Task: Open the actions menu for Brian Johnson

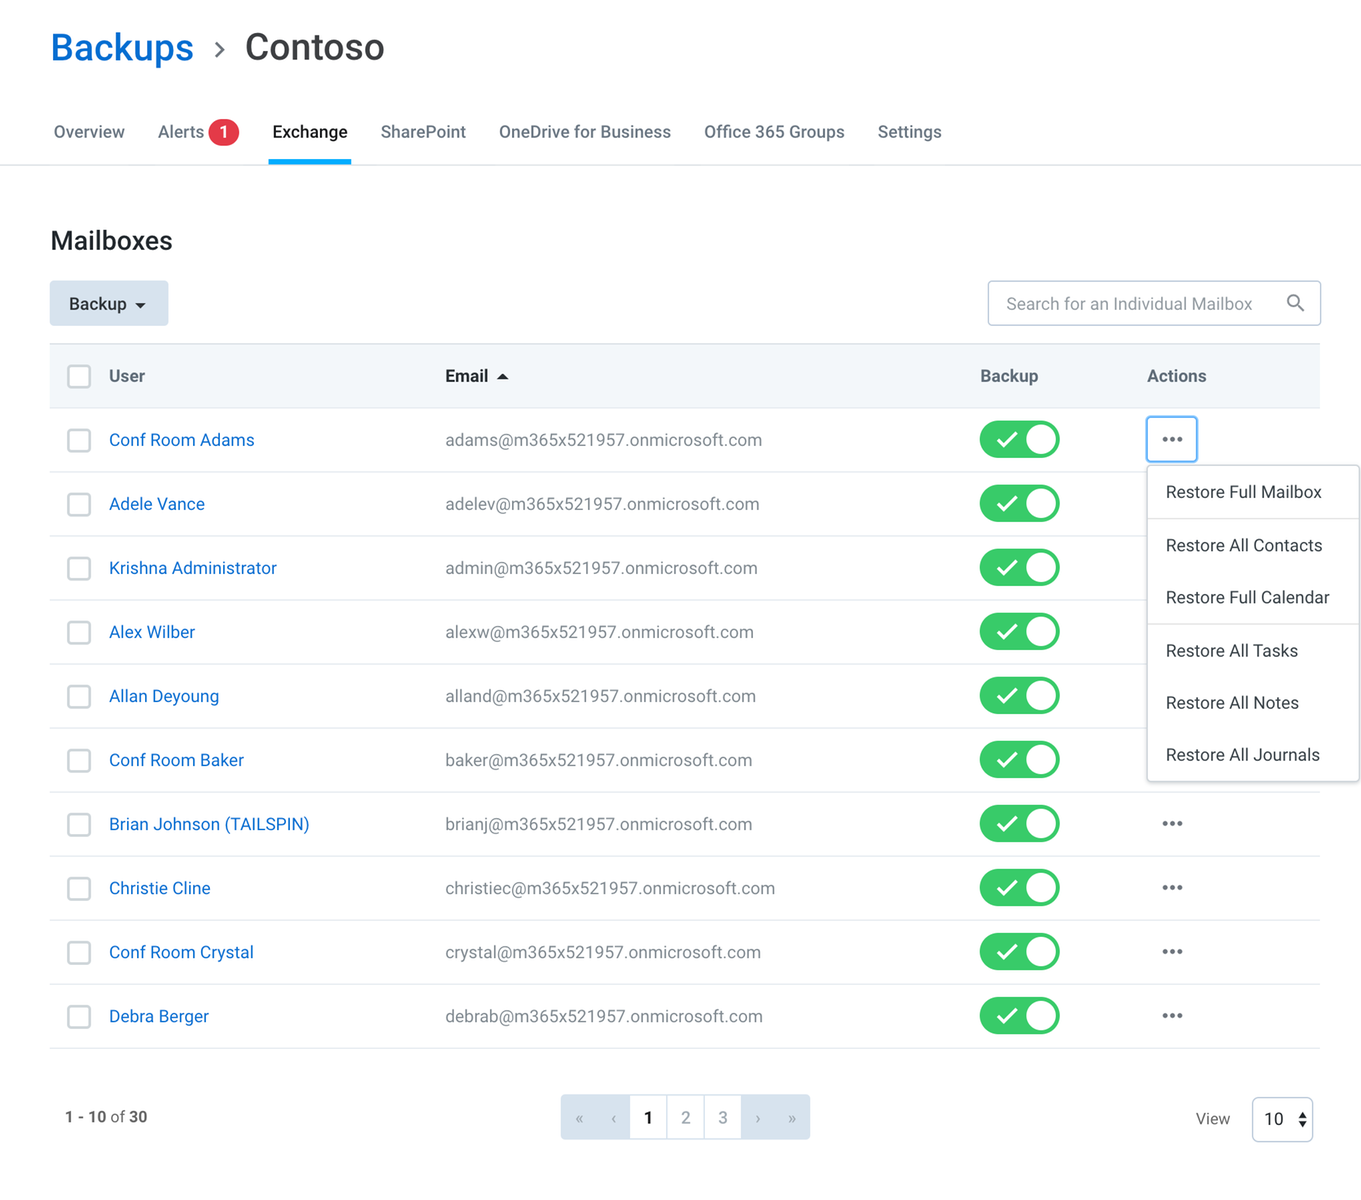Action: click(x=1172, y=824)
